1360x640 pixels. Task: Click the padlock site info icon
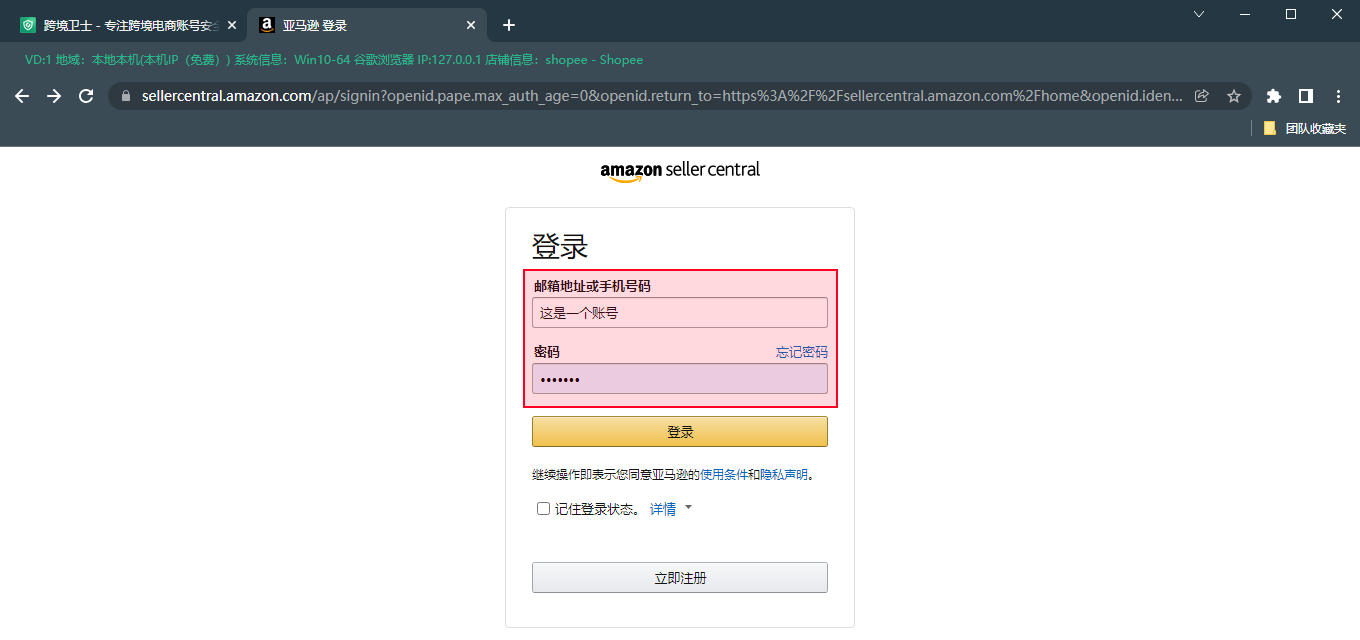pyautogui.click(x=126, y=96)
